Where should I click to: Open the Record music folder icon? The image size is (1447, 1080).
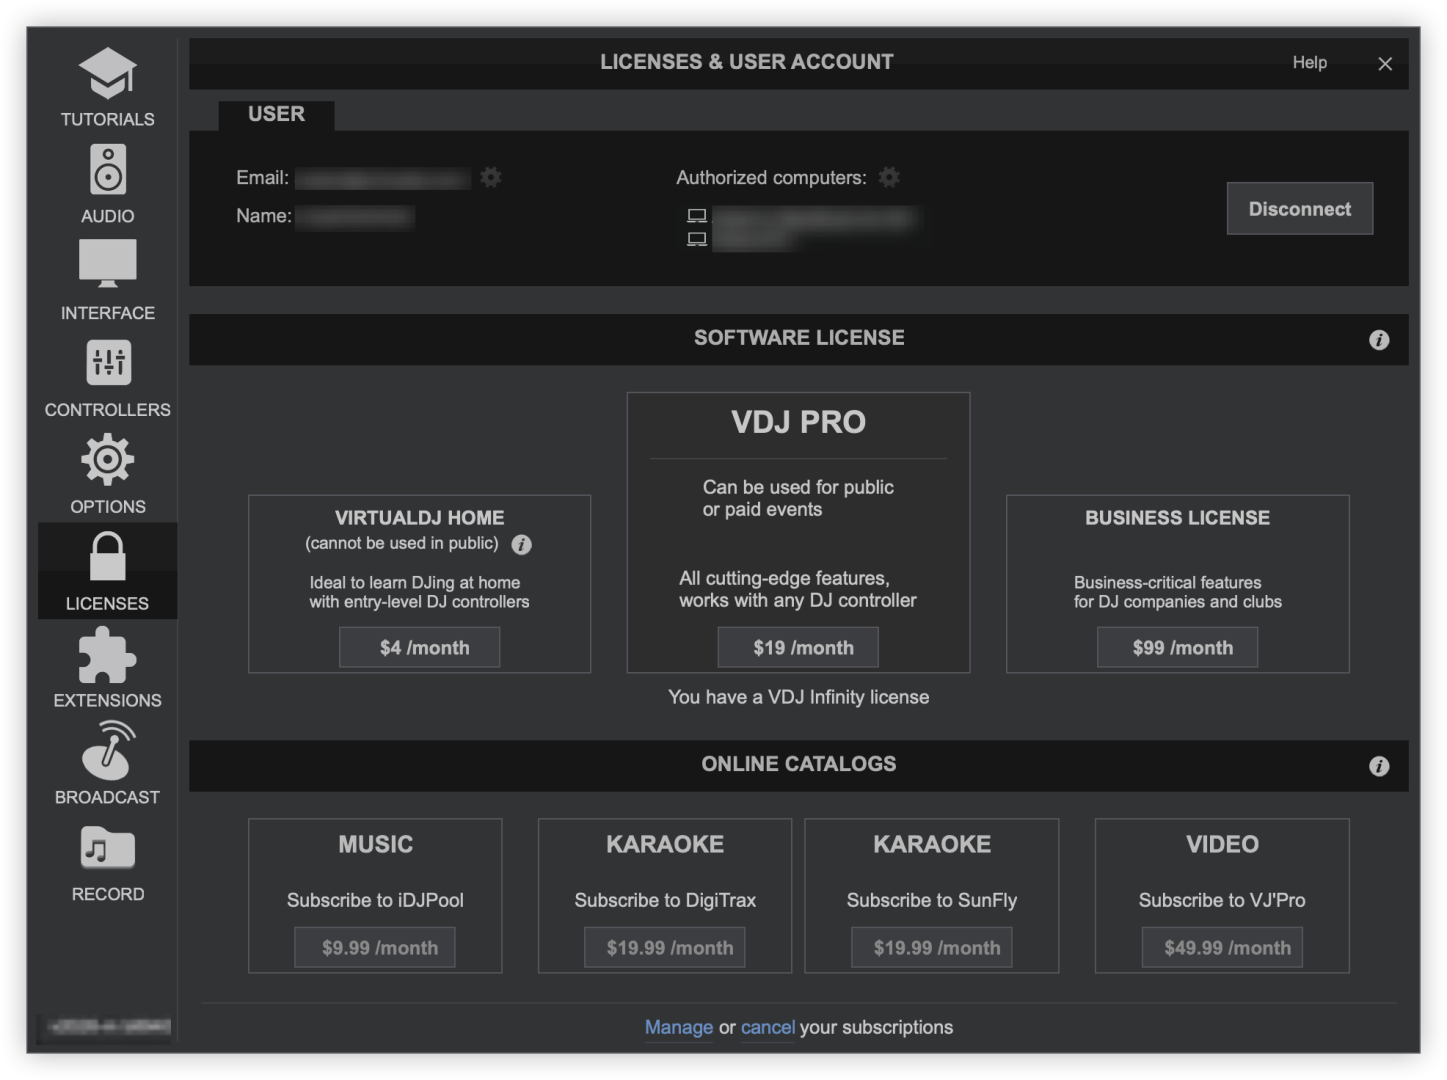pyautogui.click(x=107, y=849)
